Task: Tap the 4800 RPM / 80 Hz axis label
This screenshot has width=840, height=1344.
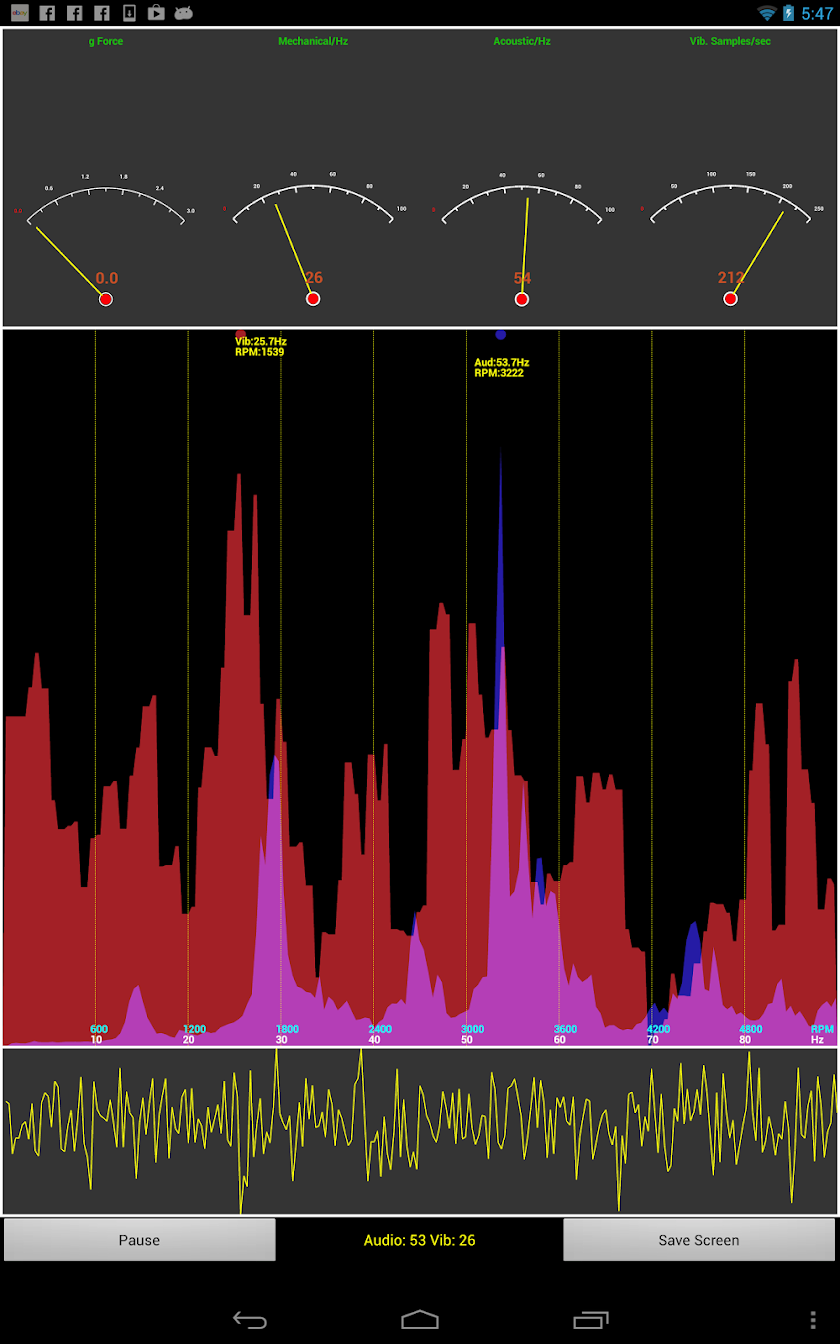Action: (x=750, y=1034)
